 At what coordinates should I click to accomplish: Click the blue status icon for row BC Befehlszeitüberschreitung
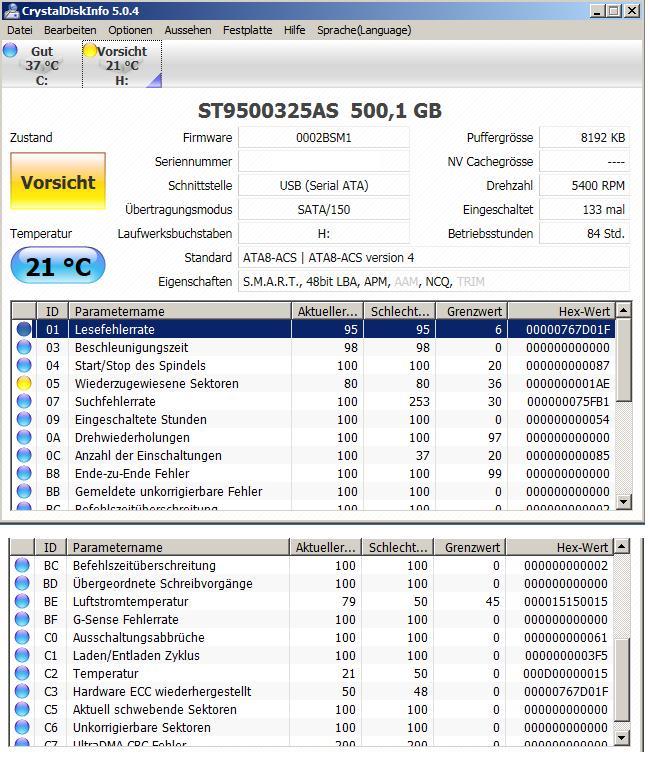(x=22, y=565)
